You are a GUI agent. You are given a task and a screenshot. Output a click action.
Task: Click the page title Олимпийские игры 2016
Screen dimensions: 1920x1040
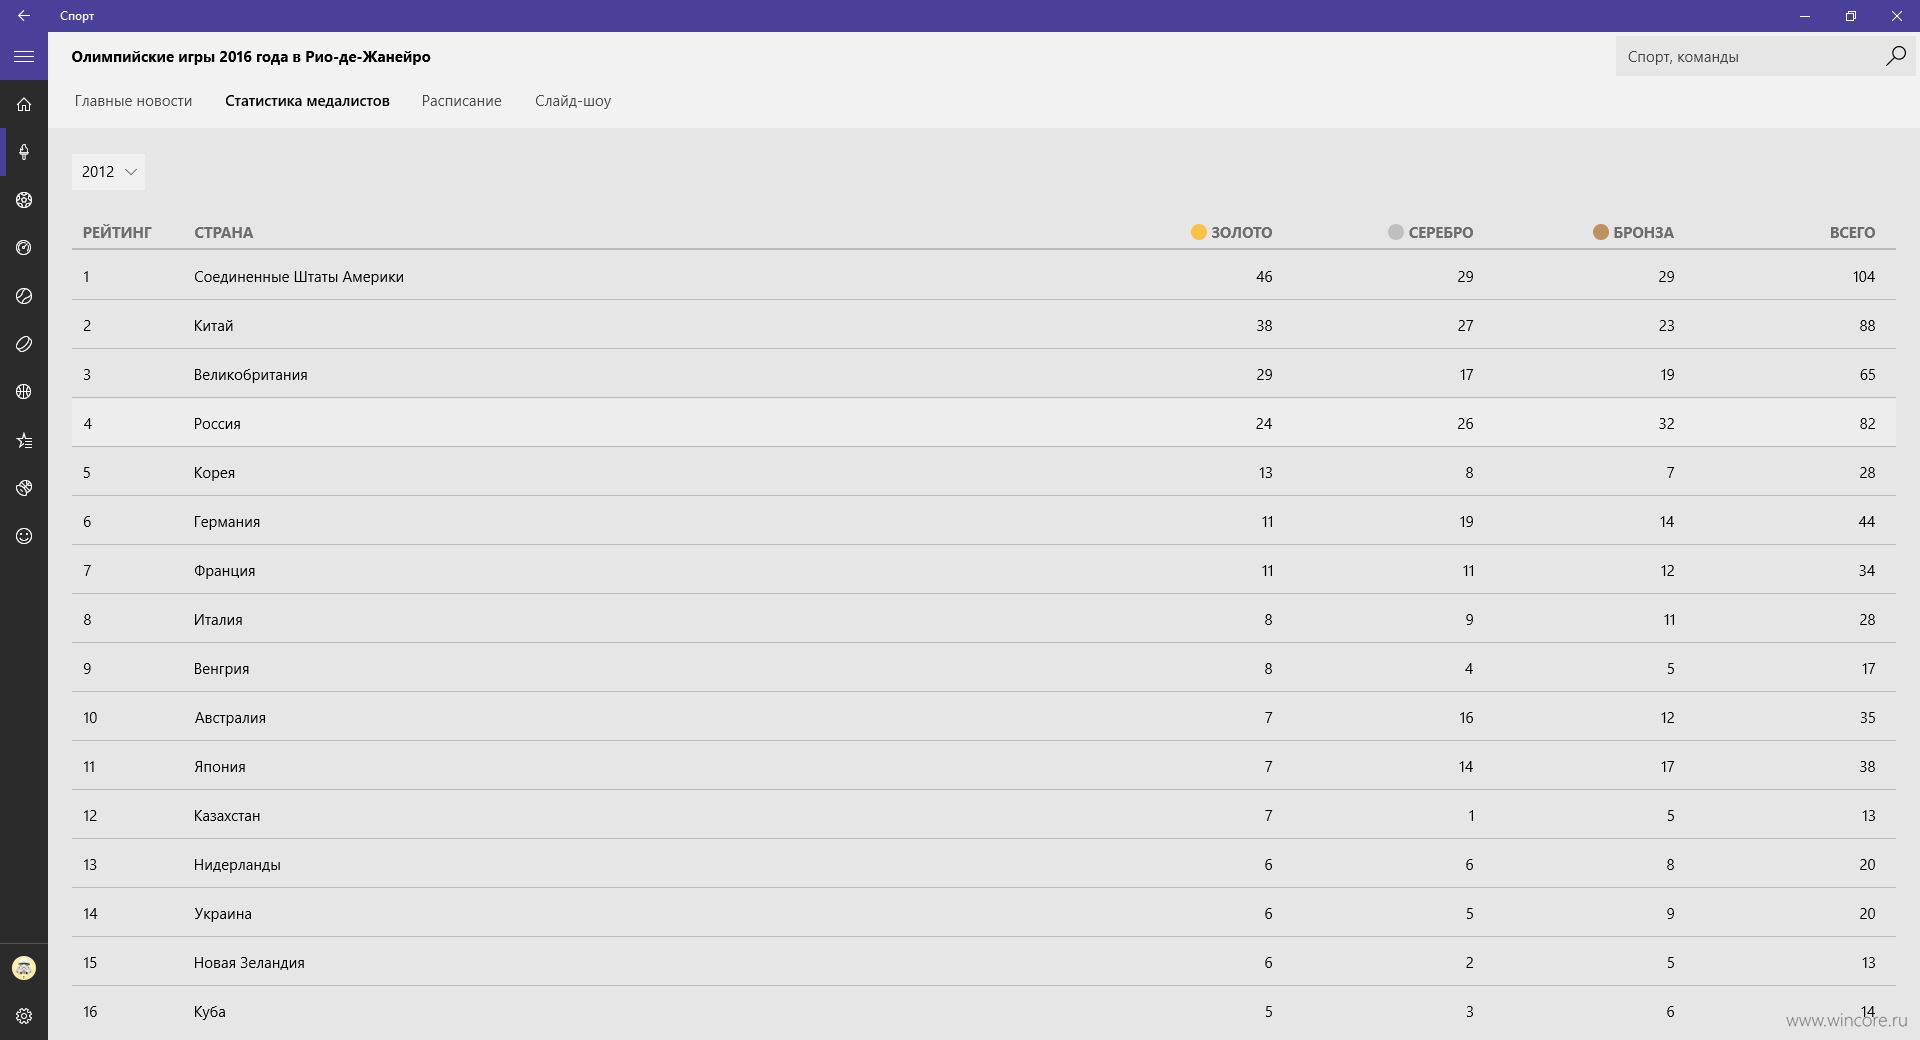[251, 57]
